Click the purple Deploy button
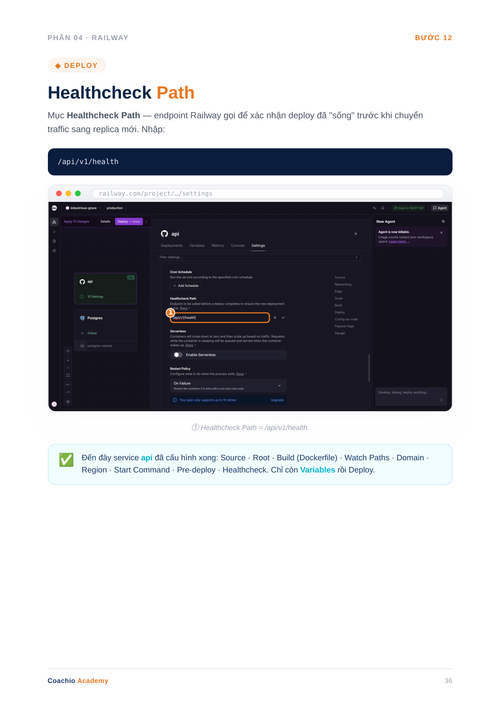 pyautogui.click(x=129, y=221)
